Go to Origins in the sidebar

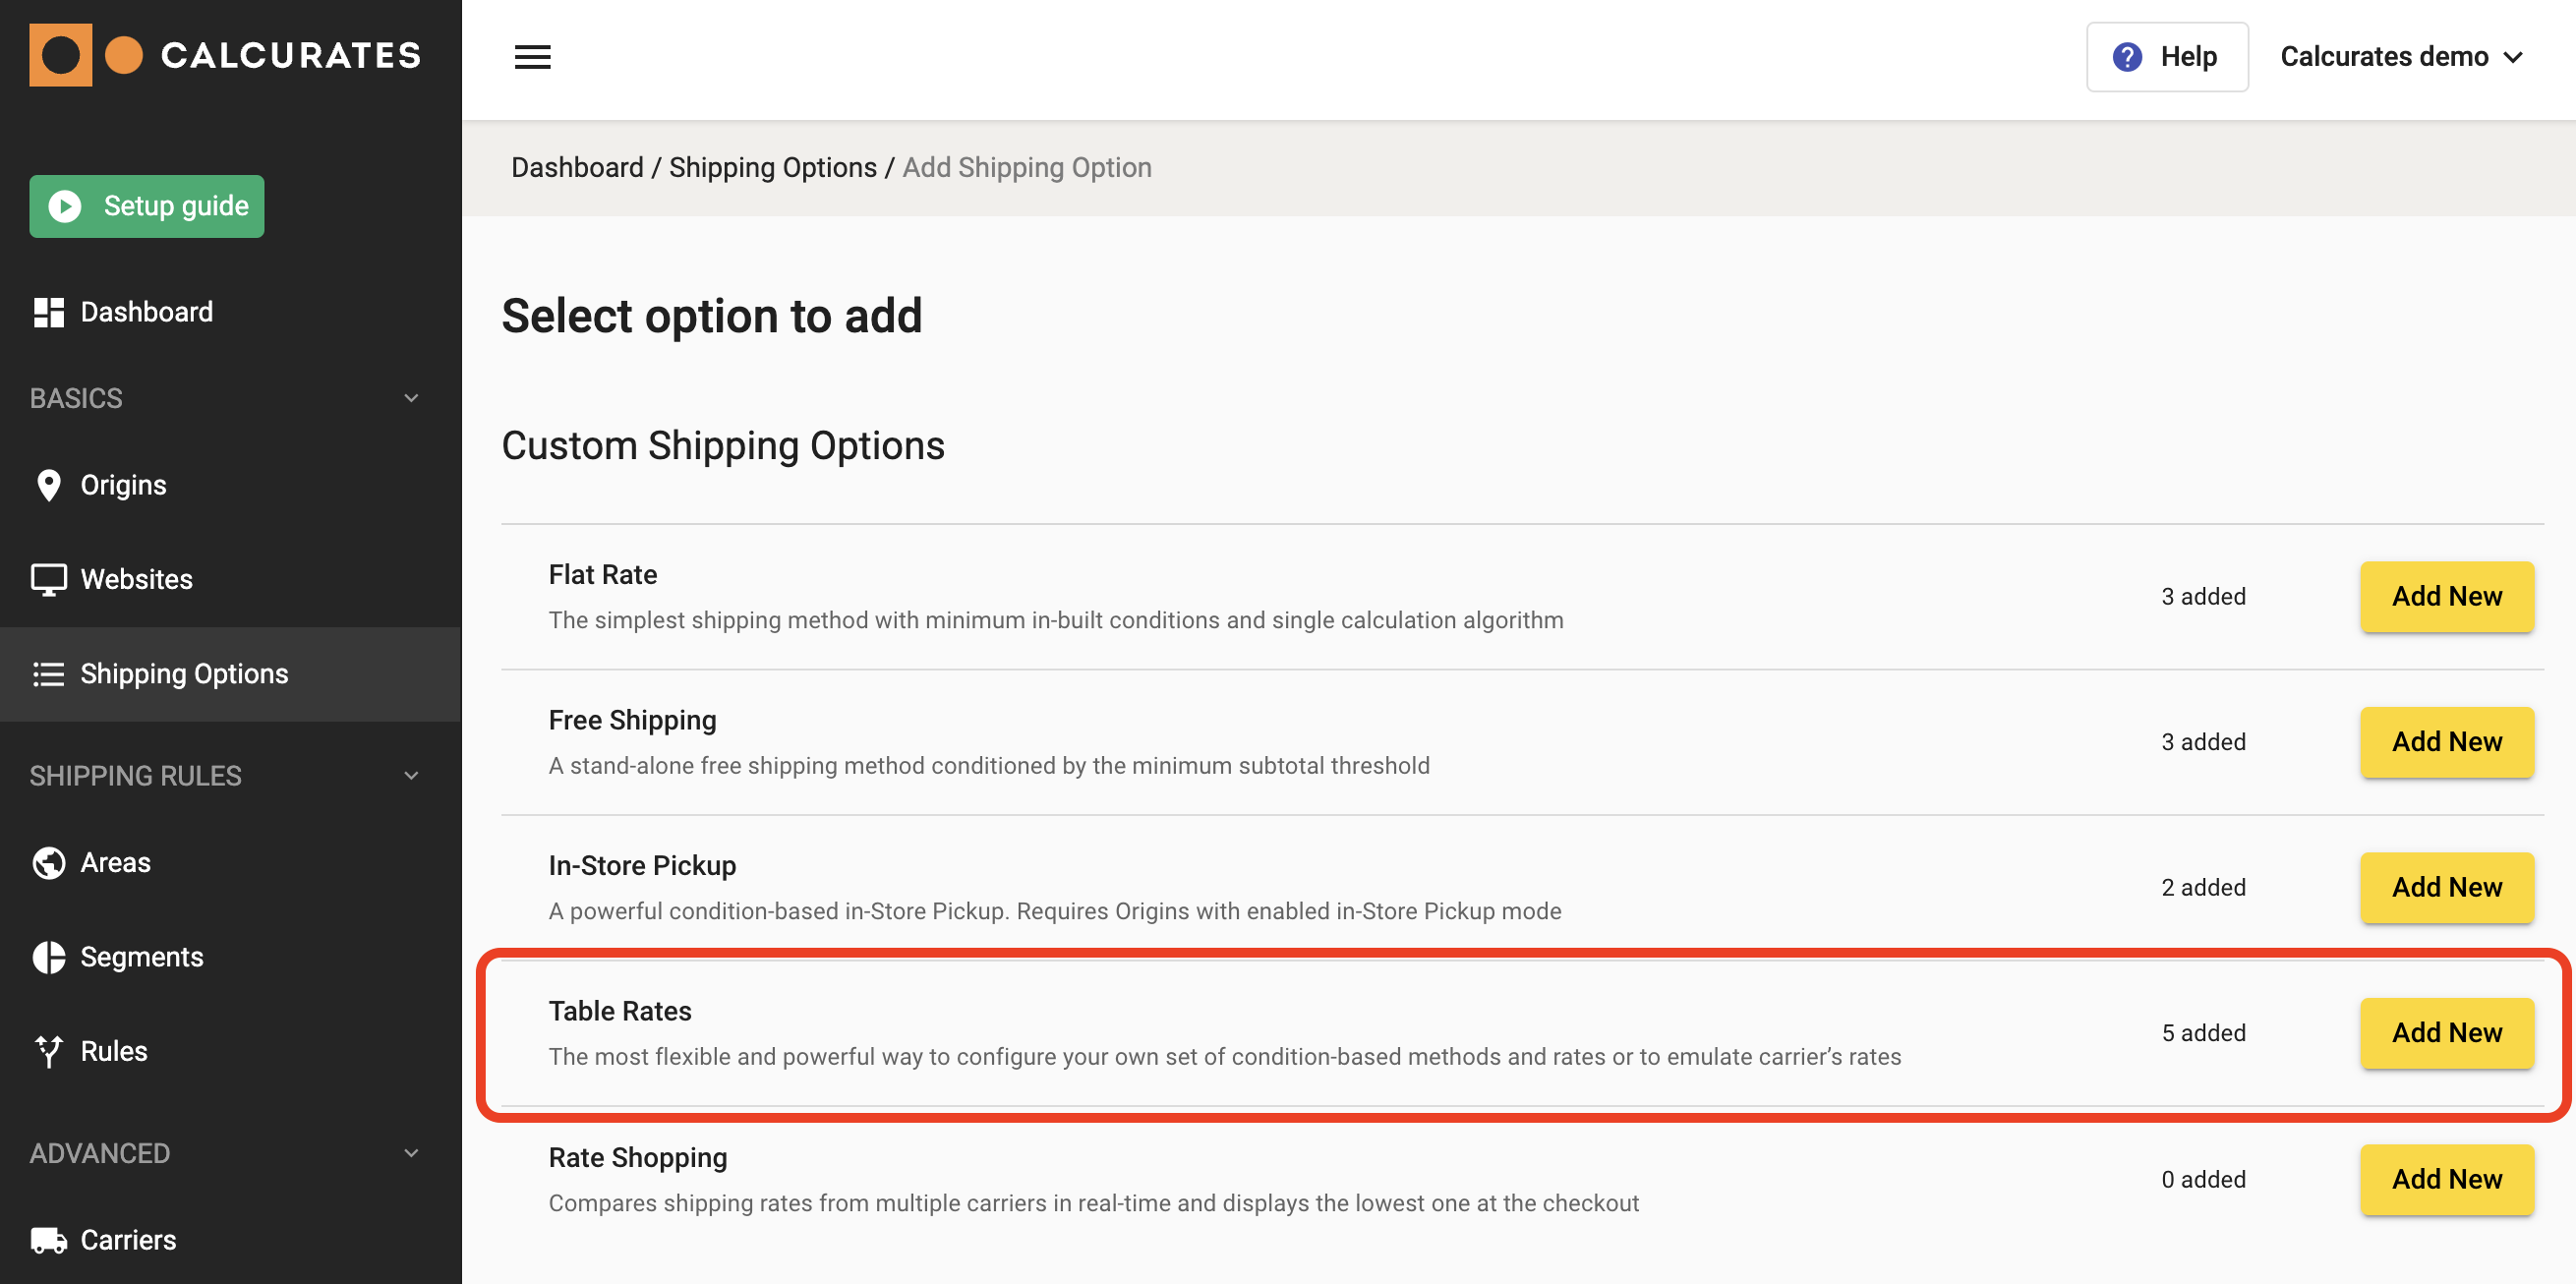point(231,485)
